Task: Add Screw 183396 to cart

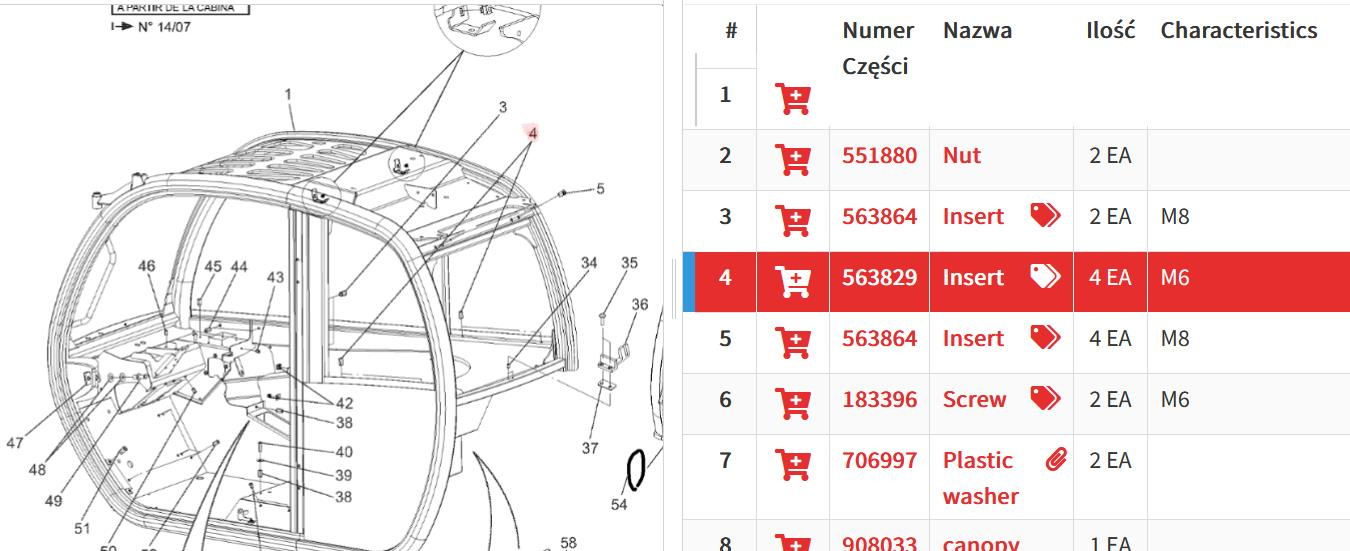Action: click(793, 402)
